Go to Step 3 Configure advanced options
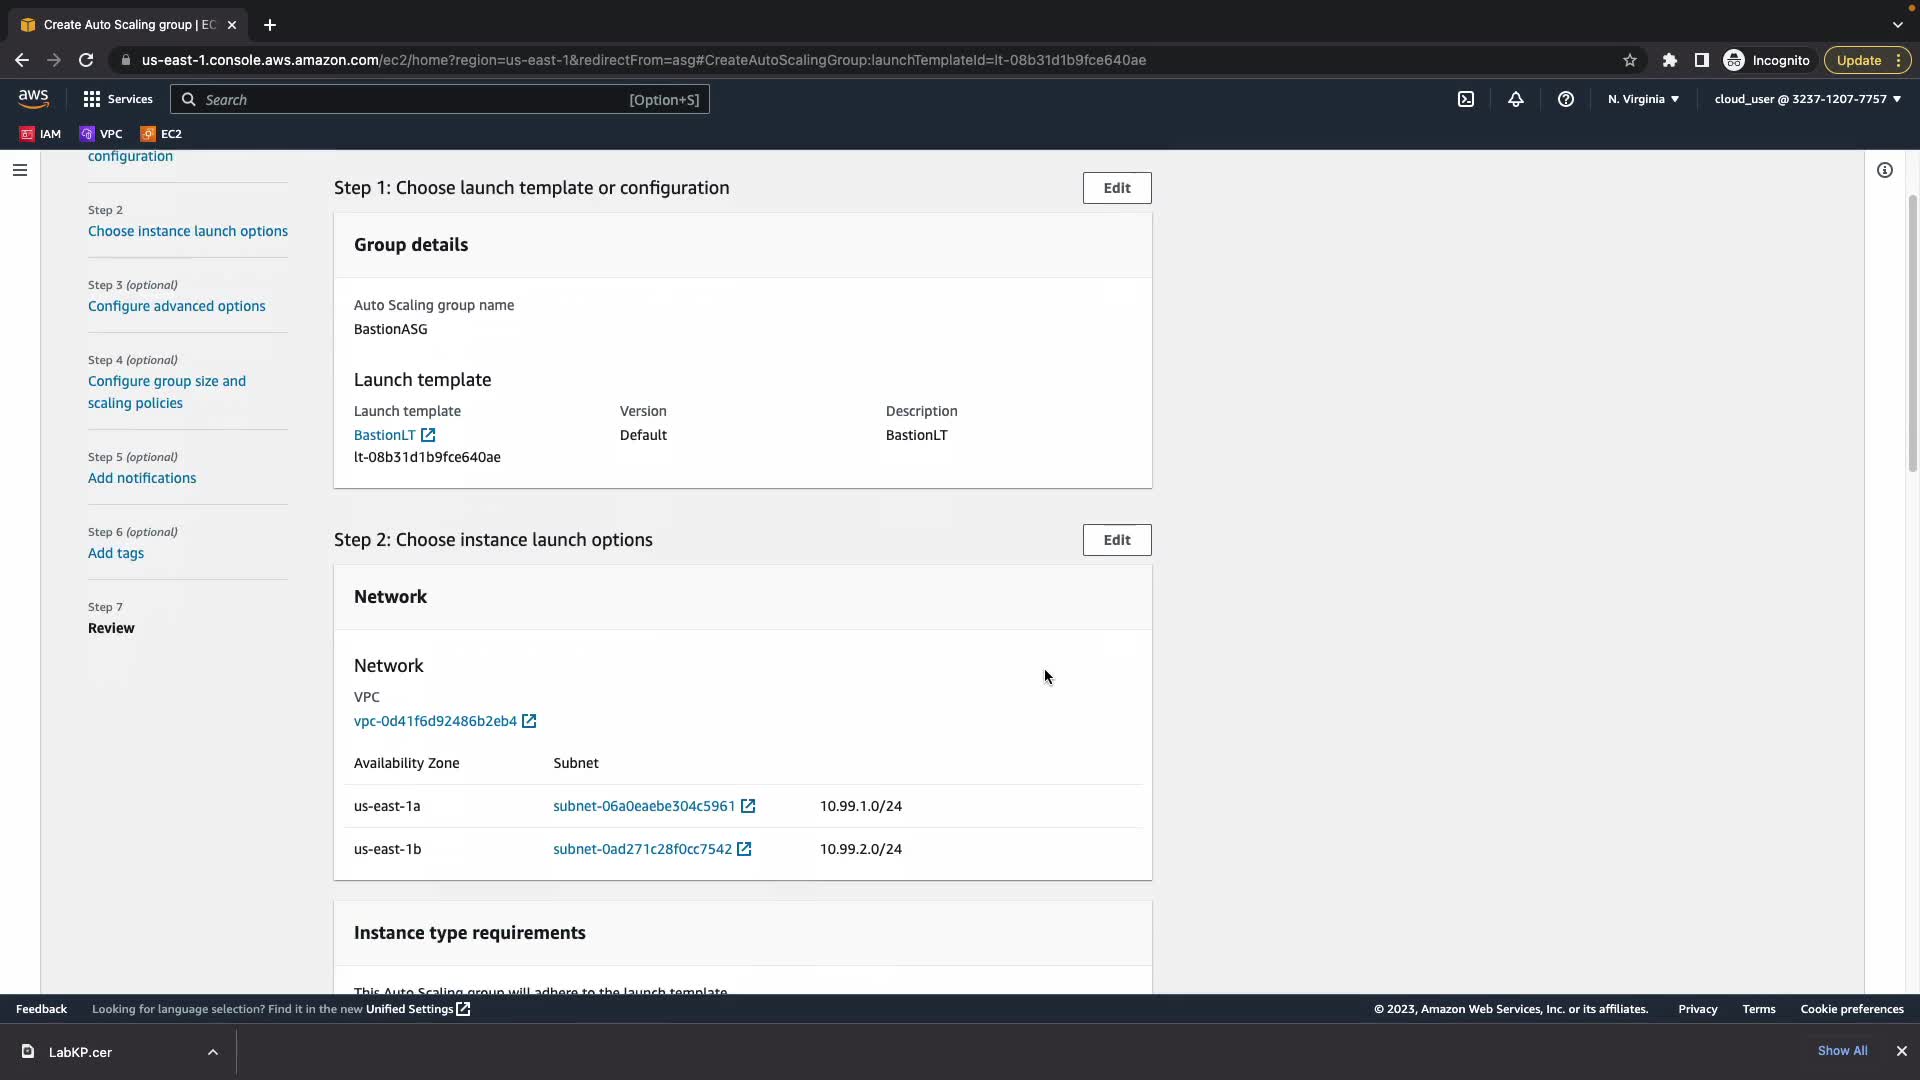The image size is (1920, 1080). point(176,306)
